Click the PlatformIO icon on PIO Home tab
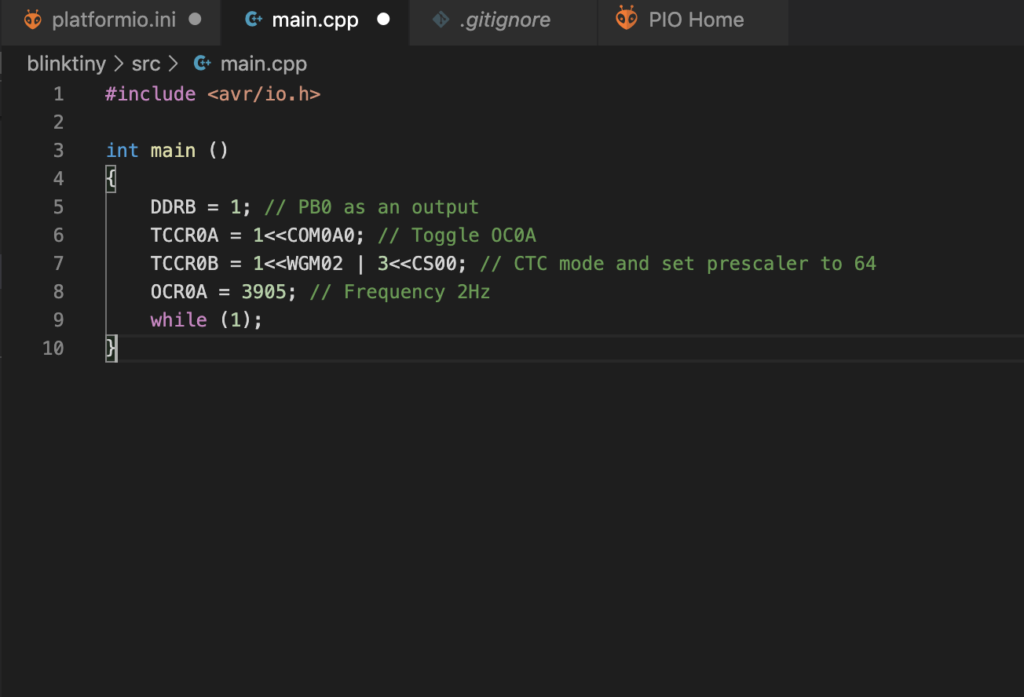This screenshot has width=1024, height=697. [x=626, y=18]
